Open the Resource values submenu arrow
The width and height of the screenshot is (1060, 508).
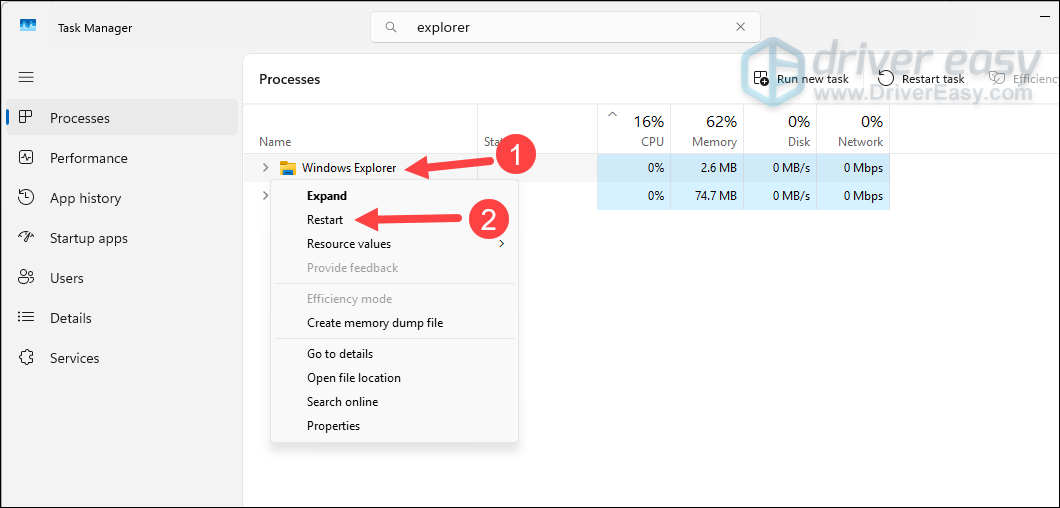502,244
